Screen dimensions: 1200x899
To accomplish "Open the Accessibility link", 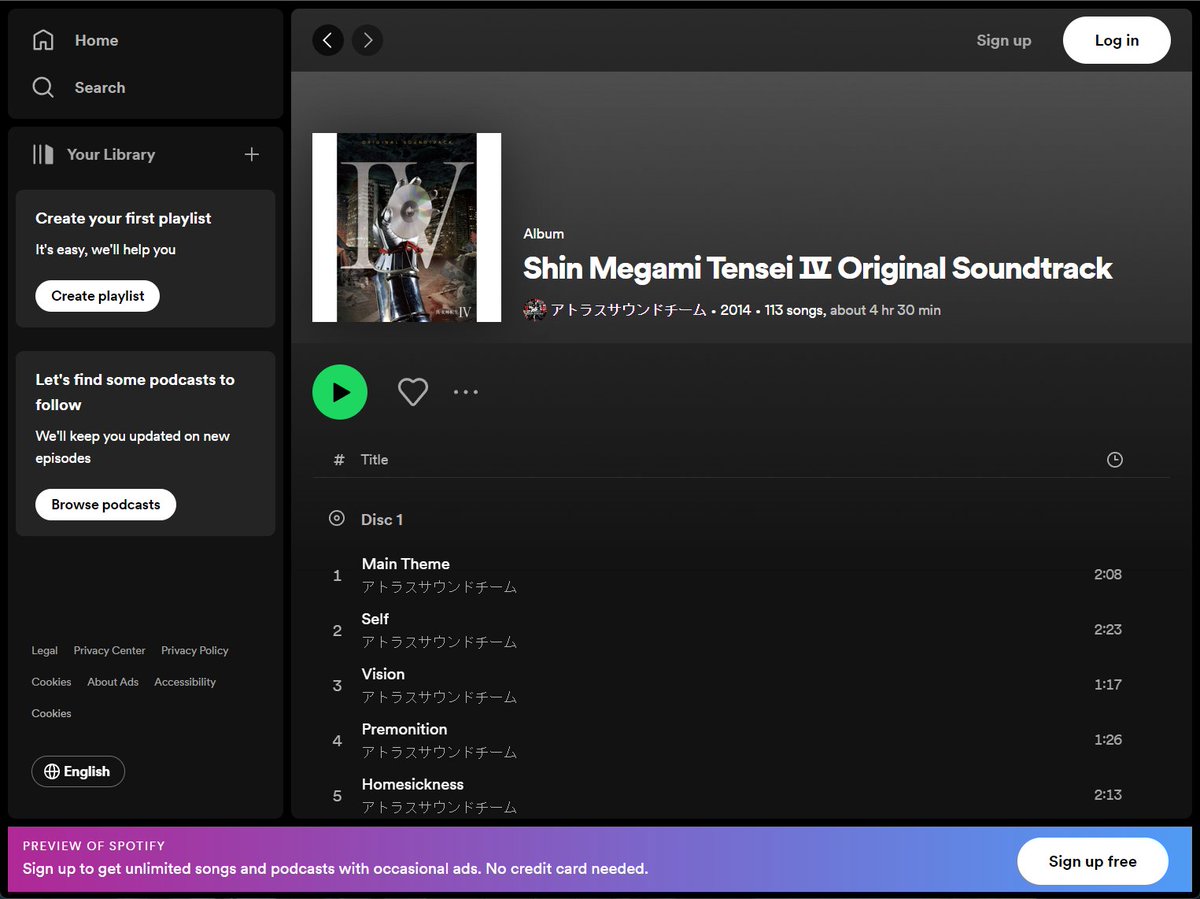I will click(185, 682).
